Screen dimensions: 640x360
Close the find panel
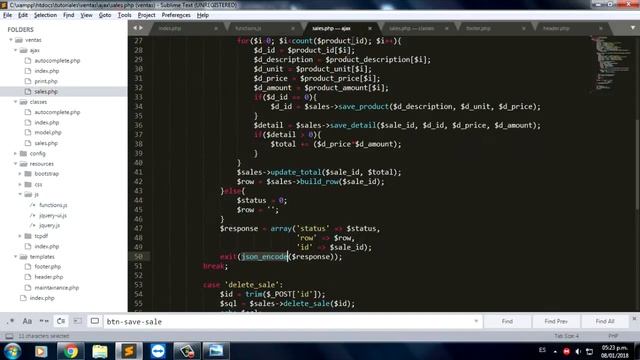pos(634,318)
